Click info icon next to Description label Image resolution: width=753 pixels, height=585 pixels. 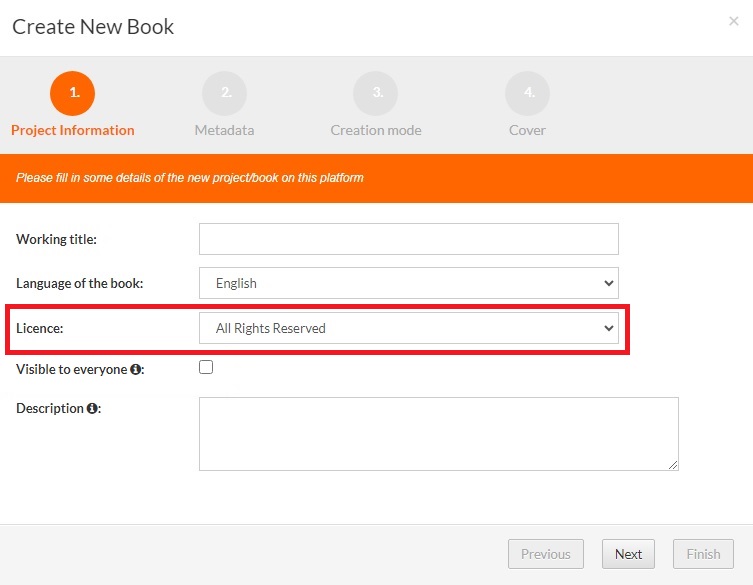92,408
